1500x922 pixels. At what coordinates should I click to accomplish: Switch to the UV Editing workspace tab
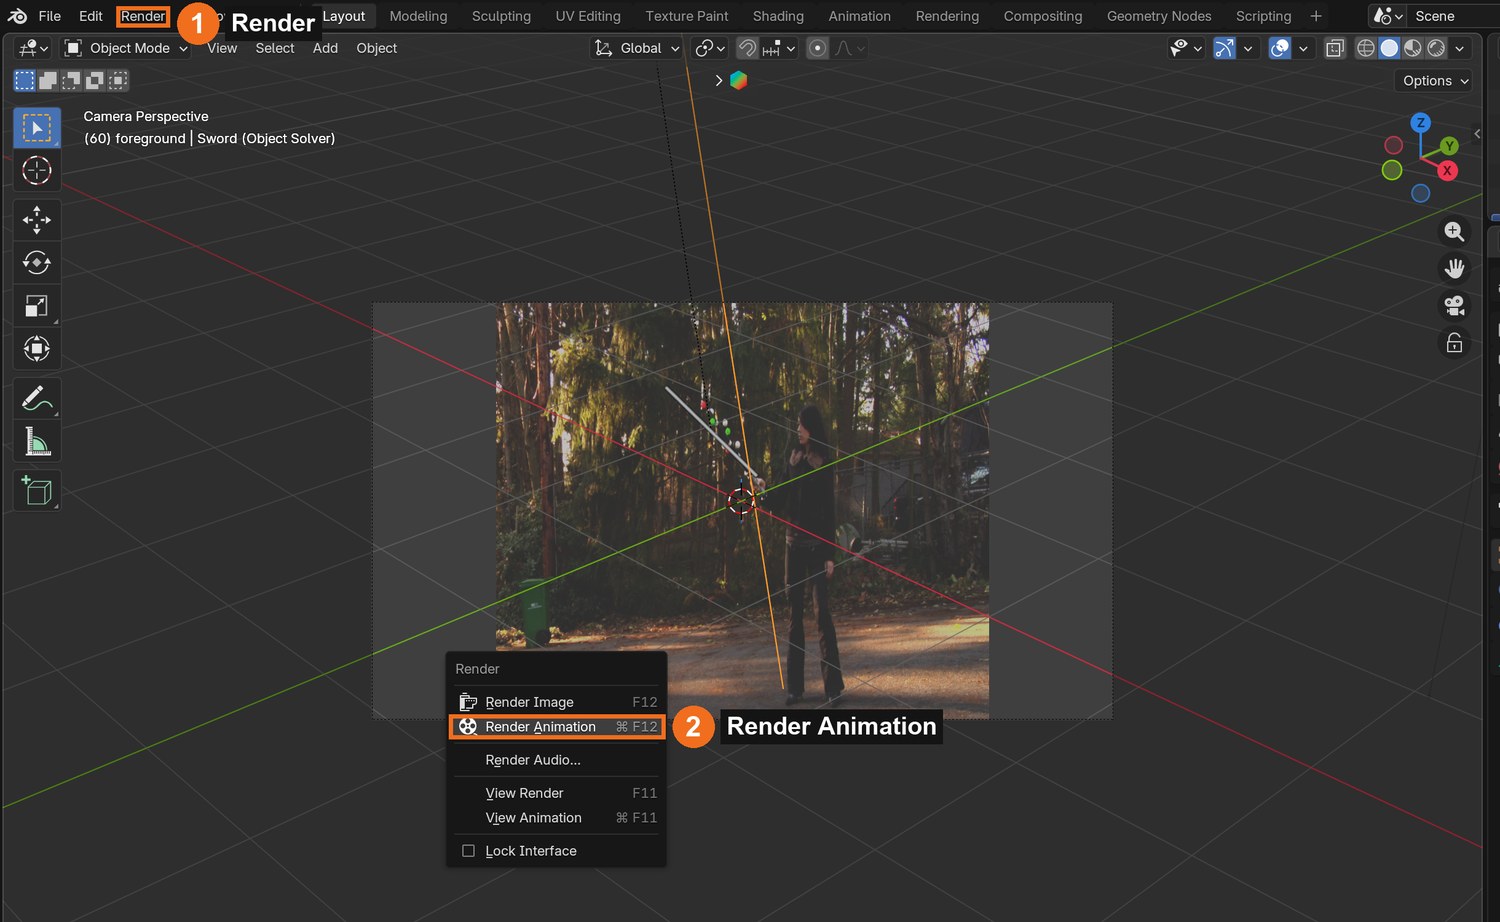click(x=588, y=16)
